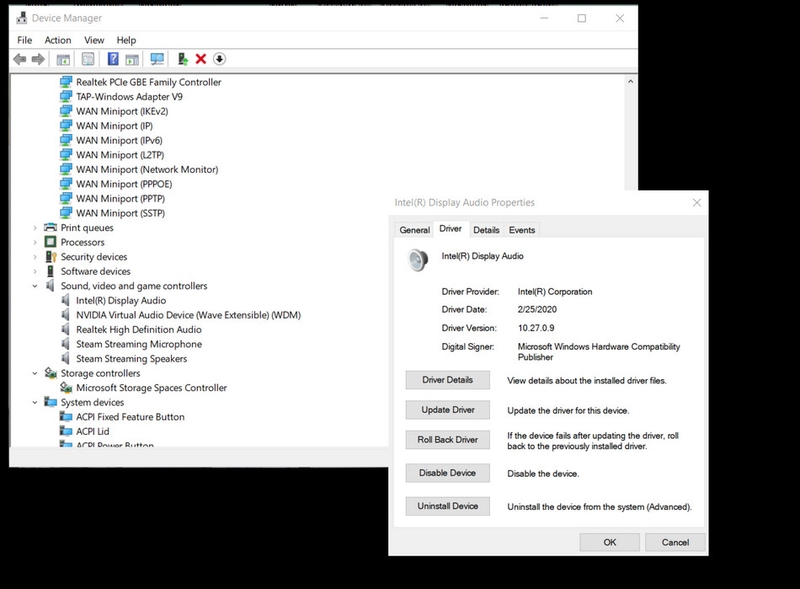Click the Update Driver button

pos(447,410)
